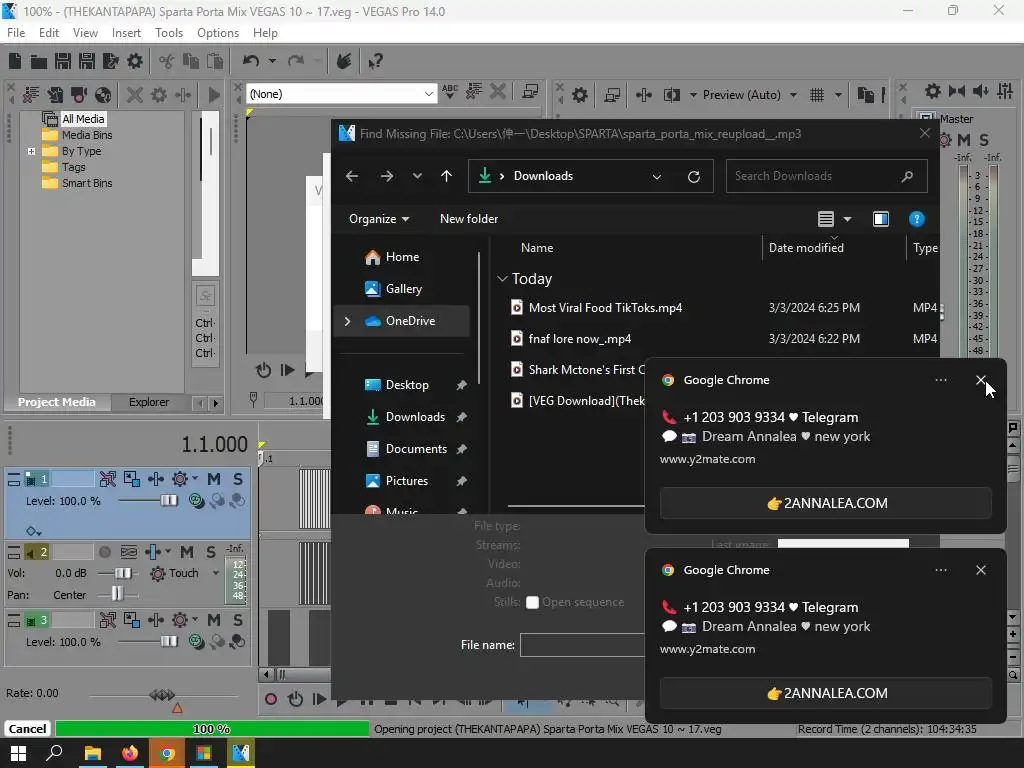Mute video track 3

(x=214, y=620)
